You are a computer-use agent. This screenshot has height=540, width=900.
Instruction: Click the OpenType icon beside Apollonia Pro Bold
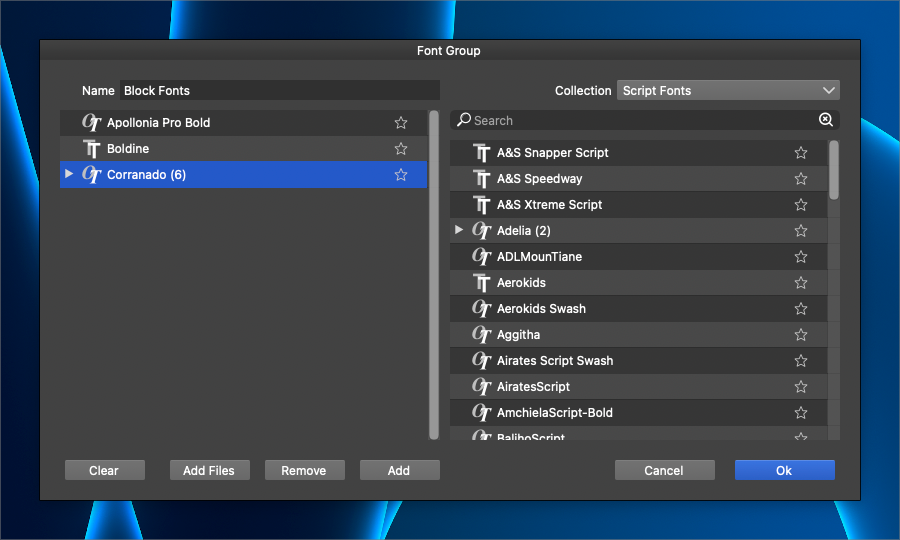coord(92,123)
